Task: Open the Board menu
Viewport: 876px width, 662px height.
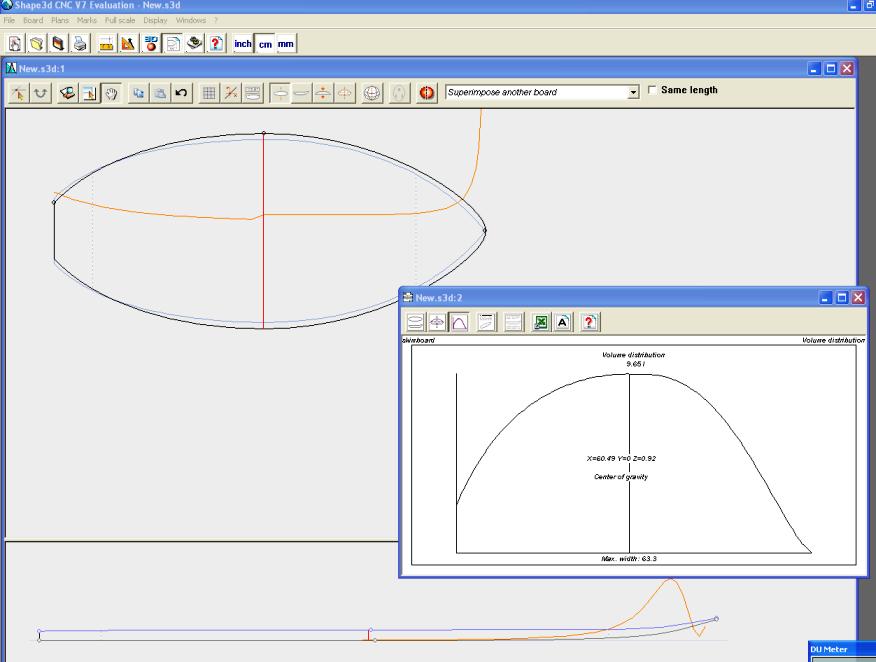Action: (x=33, y=20)
